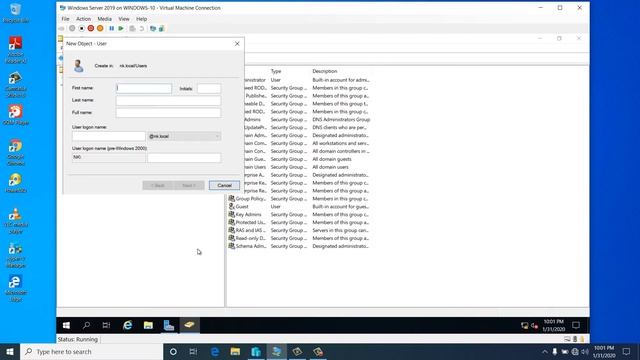Screen dimensions: 640x360
Task: Focus the First name field
Action: coord(144,88)
